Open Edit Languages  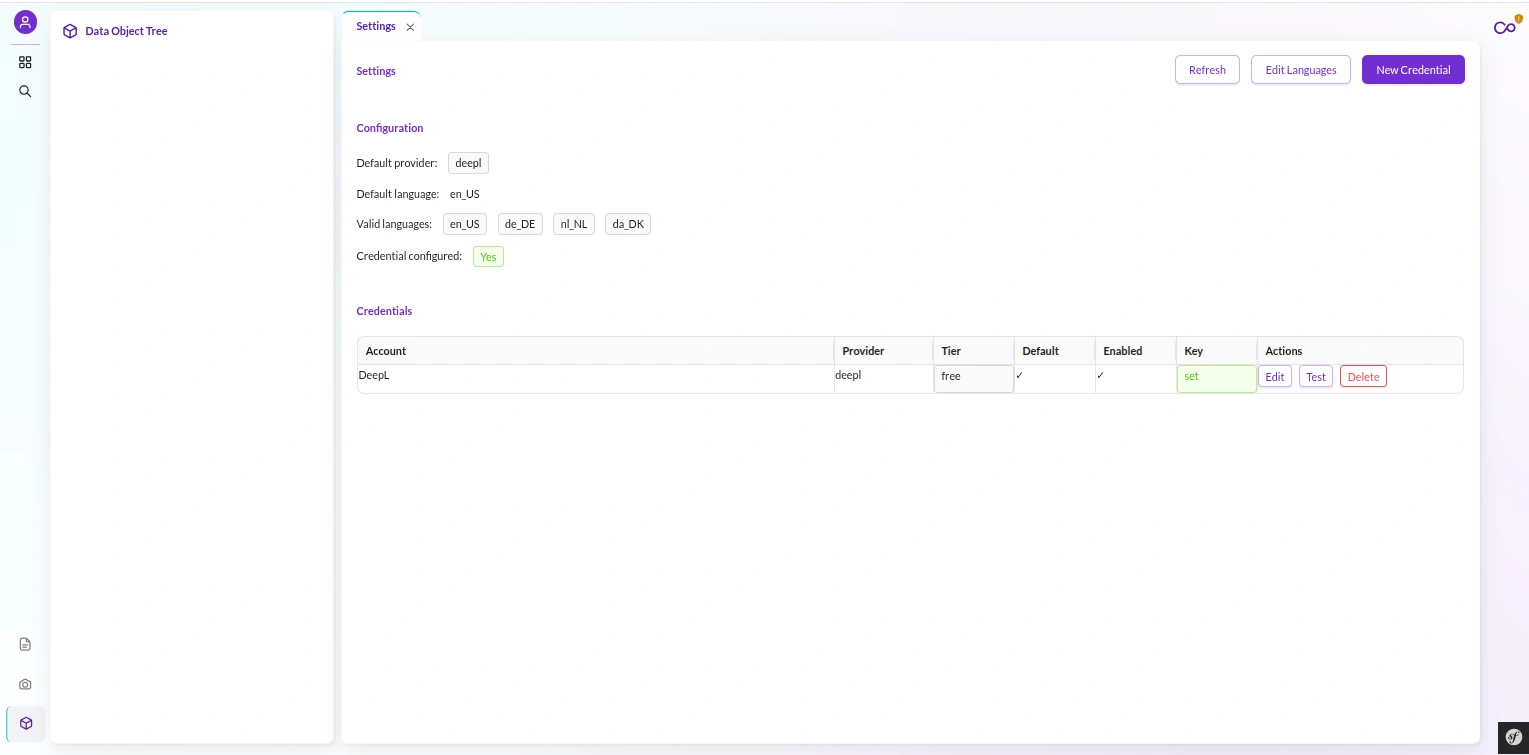[x=1301, y=70]
